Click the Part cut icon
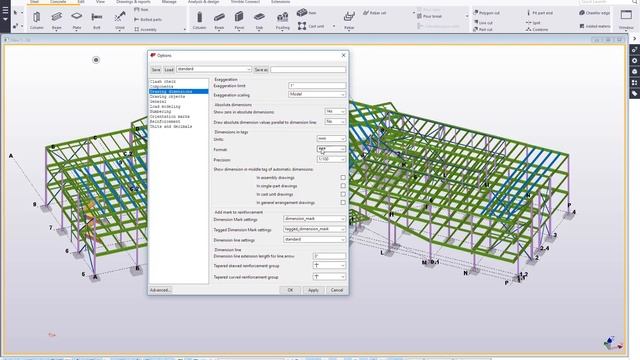 pos(476,29)
